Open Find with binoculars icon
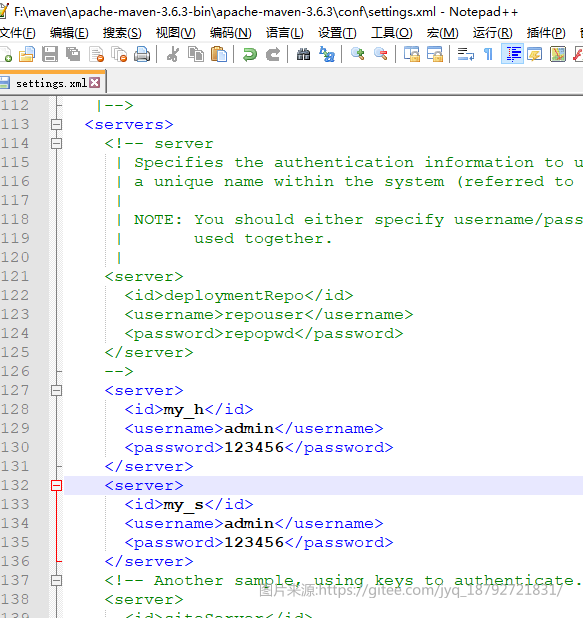583x618 pixels. 304,54
